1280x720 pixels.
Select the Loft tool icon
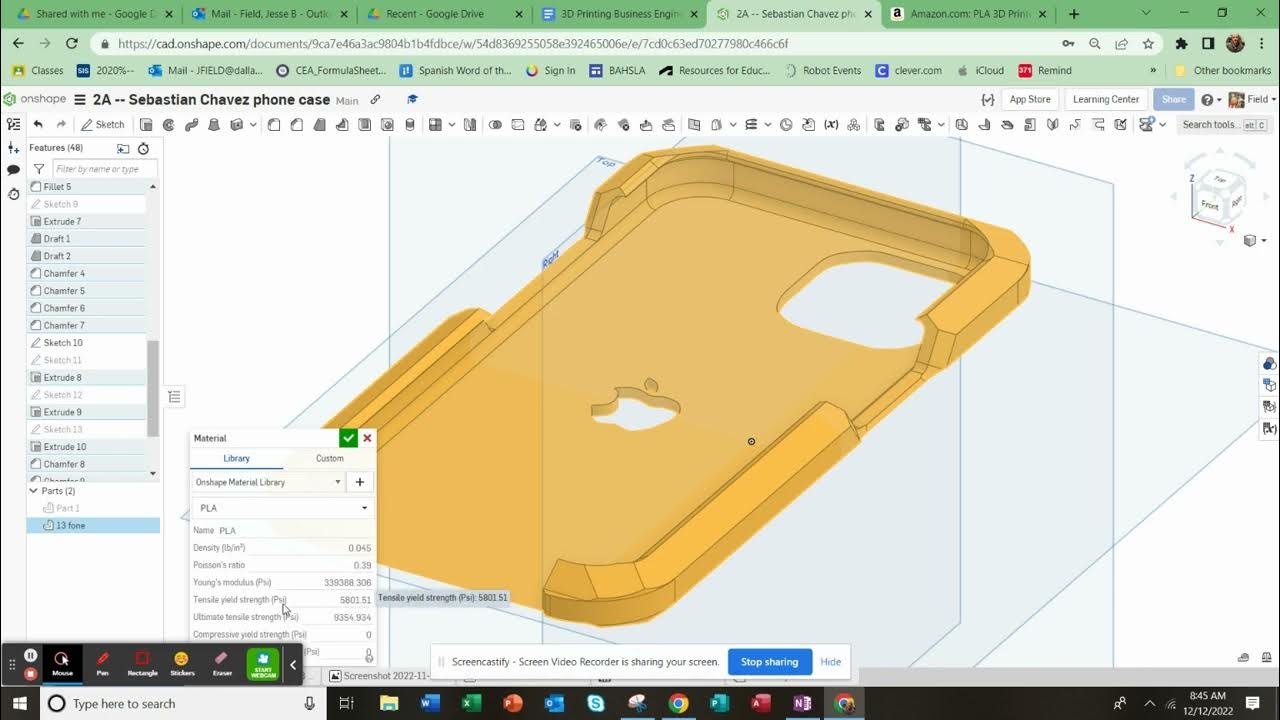214,125
